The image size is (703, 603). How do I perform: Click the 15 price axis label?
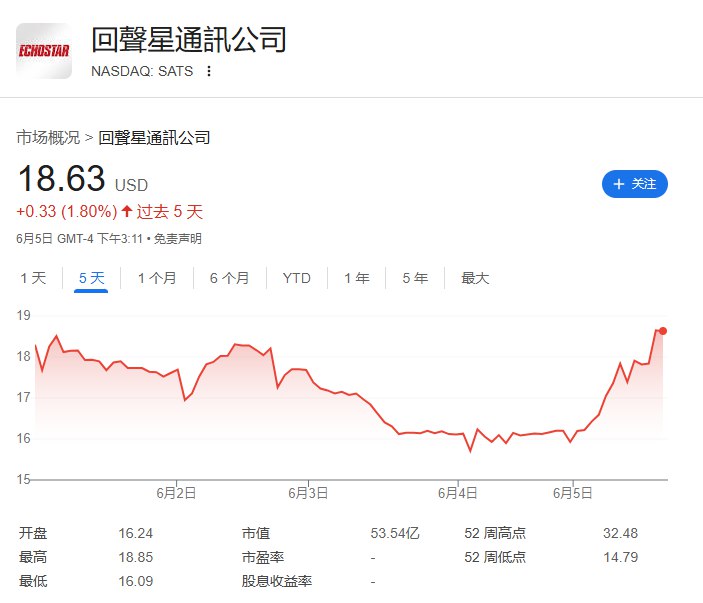[24, 479]
